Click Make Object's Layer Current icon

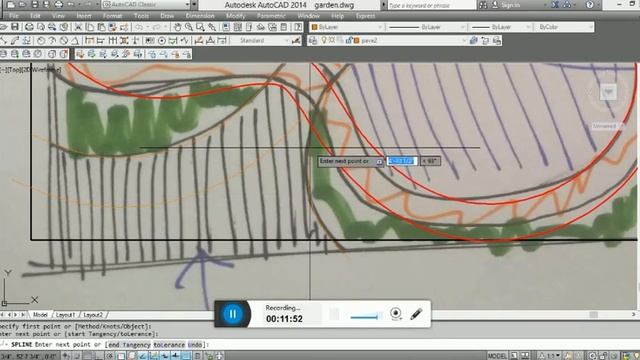tap(474, 40)
